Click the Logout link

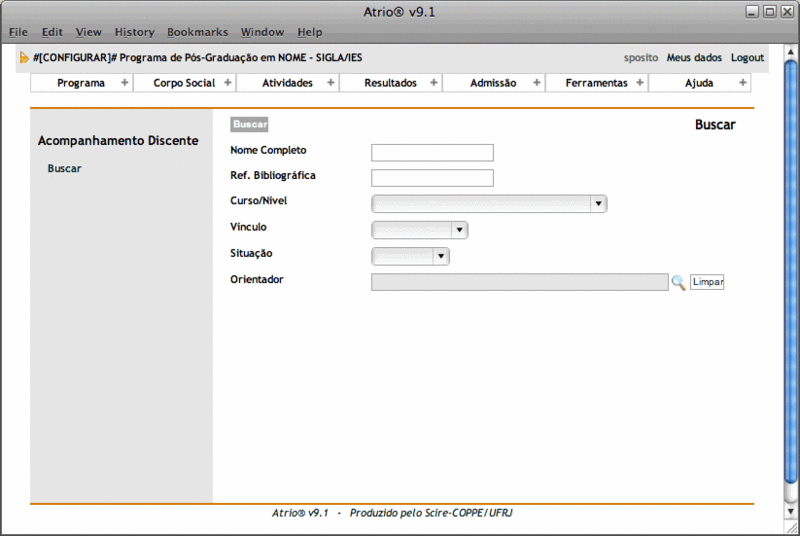747,58
